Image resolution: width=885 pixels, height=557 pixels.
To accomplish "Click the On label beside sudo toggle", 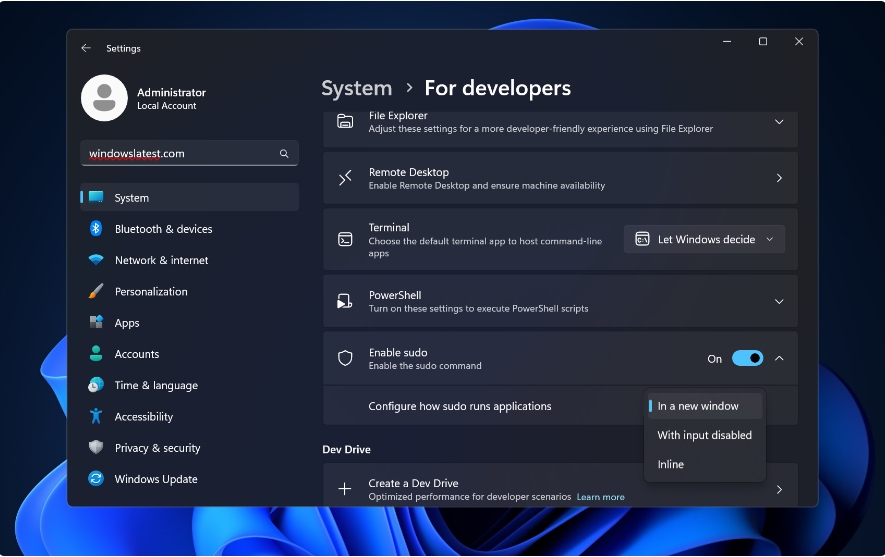I will point(715,359).
